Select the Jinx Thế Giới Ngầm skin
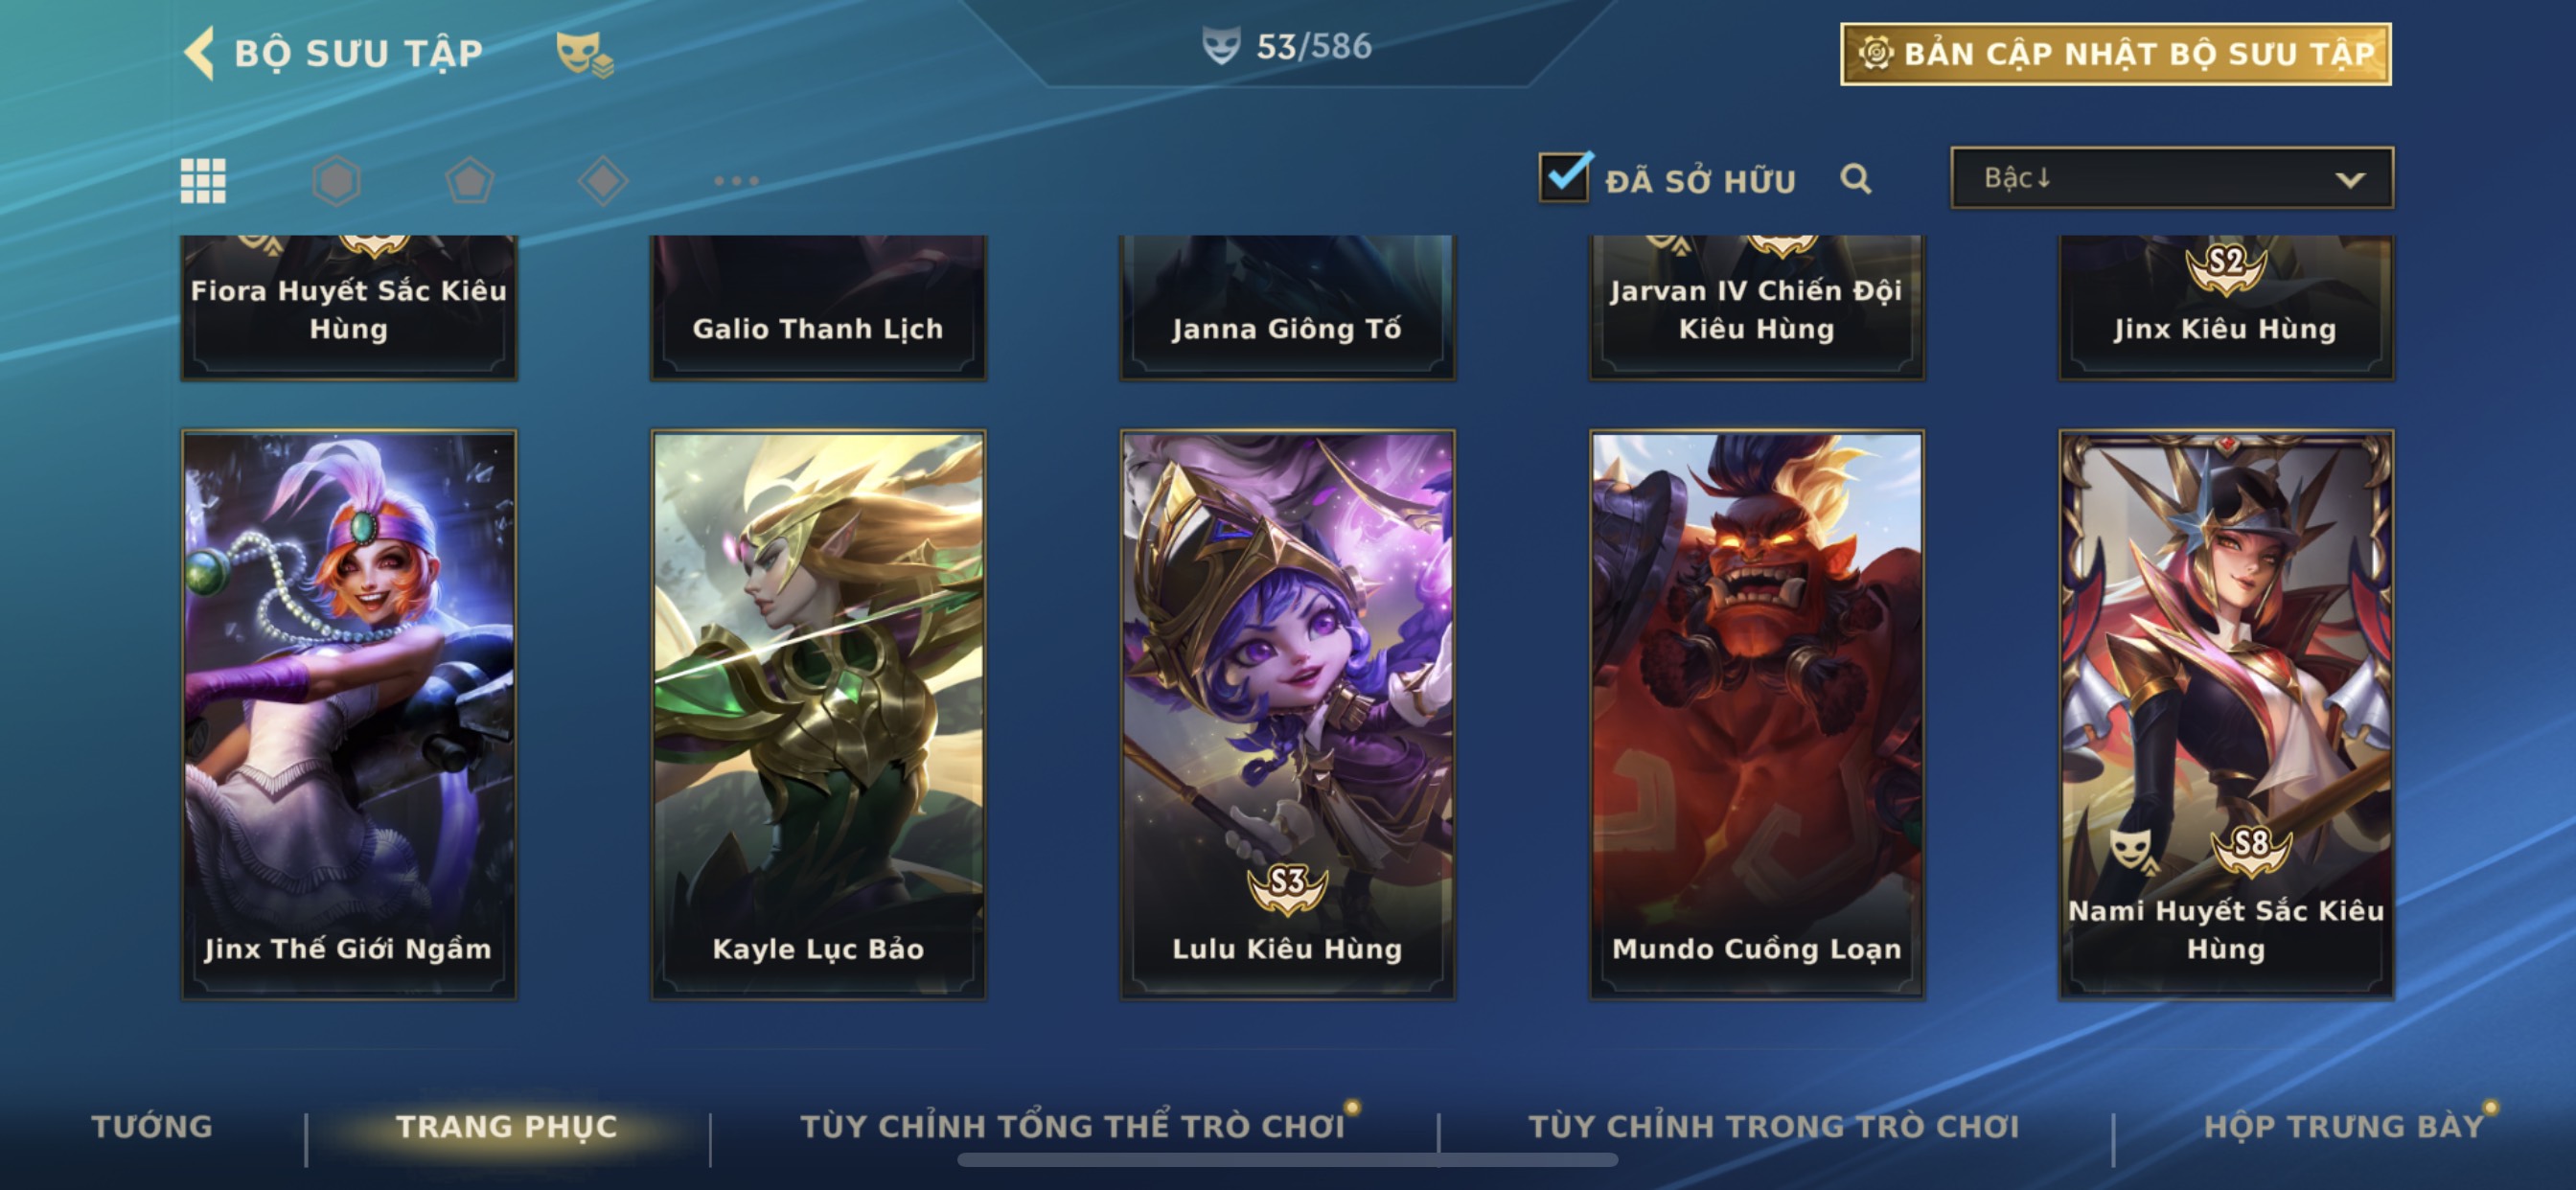Image resolution: width=2576 pixels, height=1190 pixels. coord(349,714)
